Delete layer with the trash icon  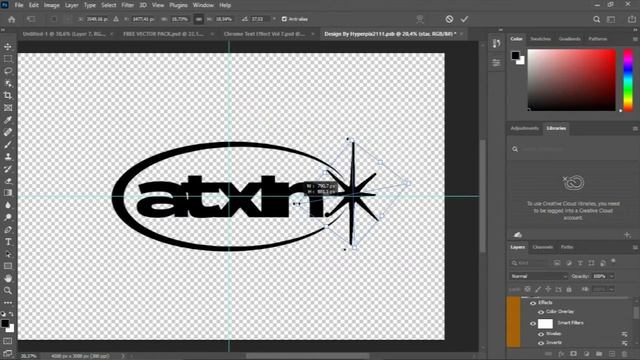click(x=624, y=354)
